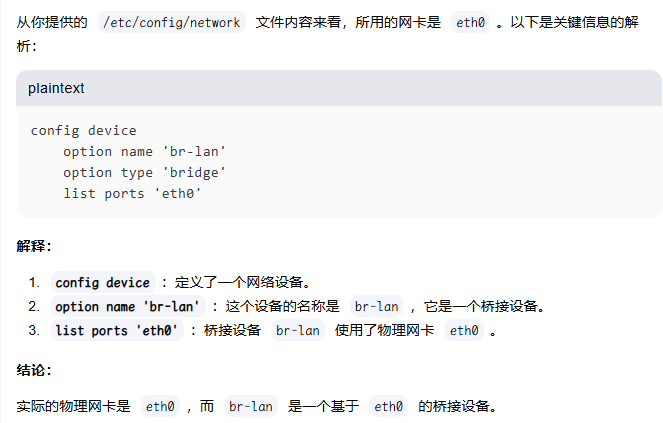The image size is (663, 423).
Task: Click the text 定义了一个网络设备
Action: coord(242,282)
